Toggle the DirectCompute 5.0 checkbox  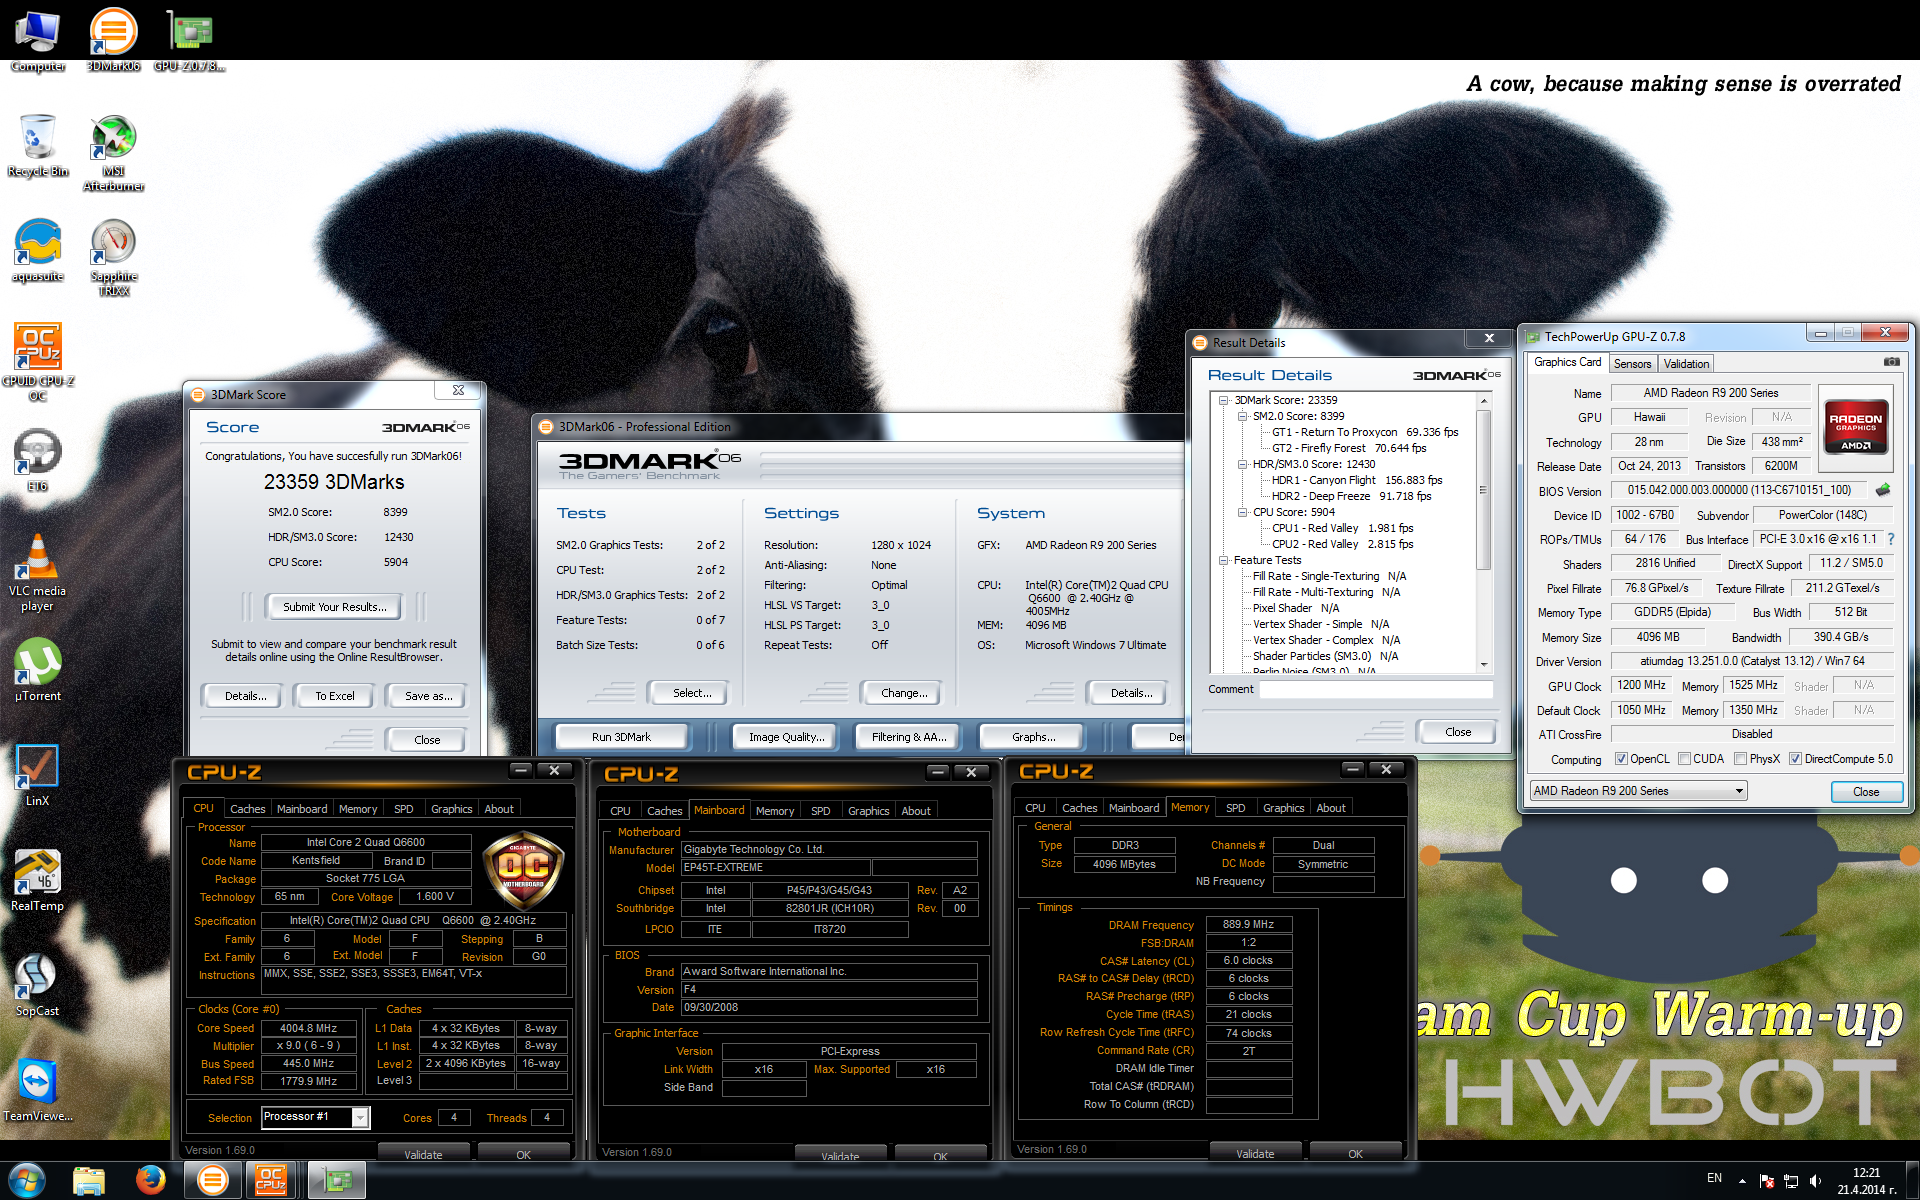point(1796,759)
